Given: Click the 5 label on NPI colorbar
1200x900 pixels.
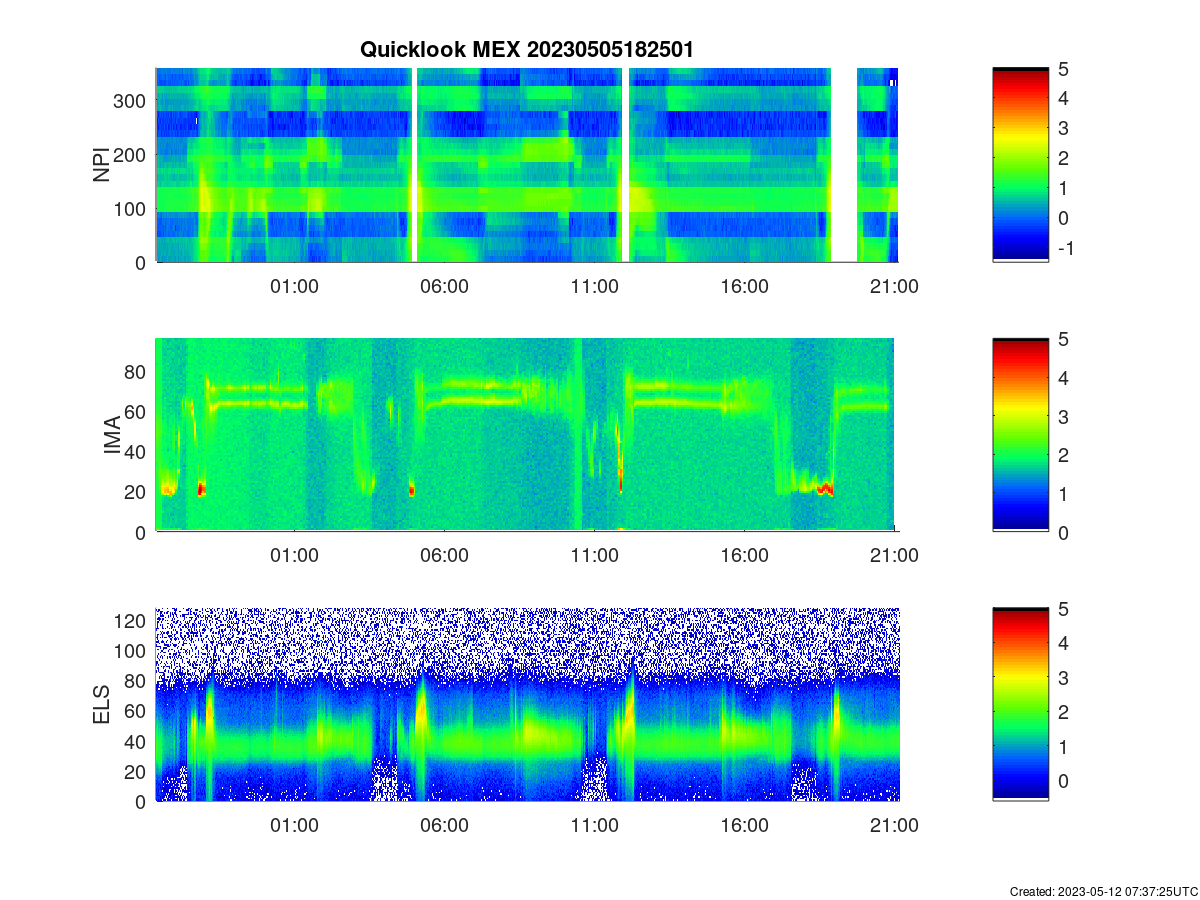Looking at the screenshot, I should click(x=1064, y=69).
